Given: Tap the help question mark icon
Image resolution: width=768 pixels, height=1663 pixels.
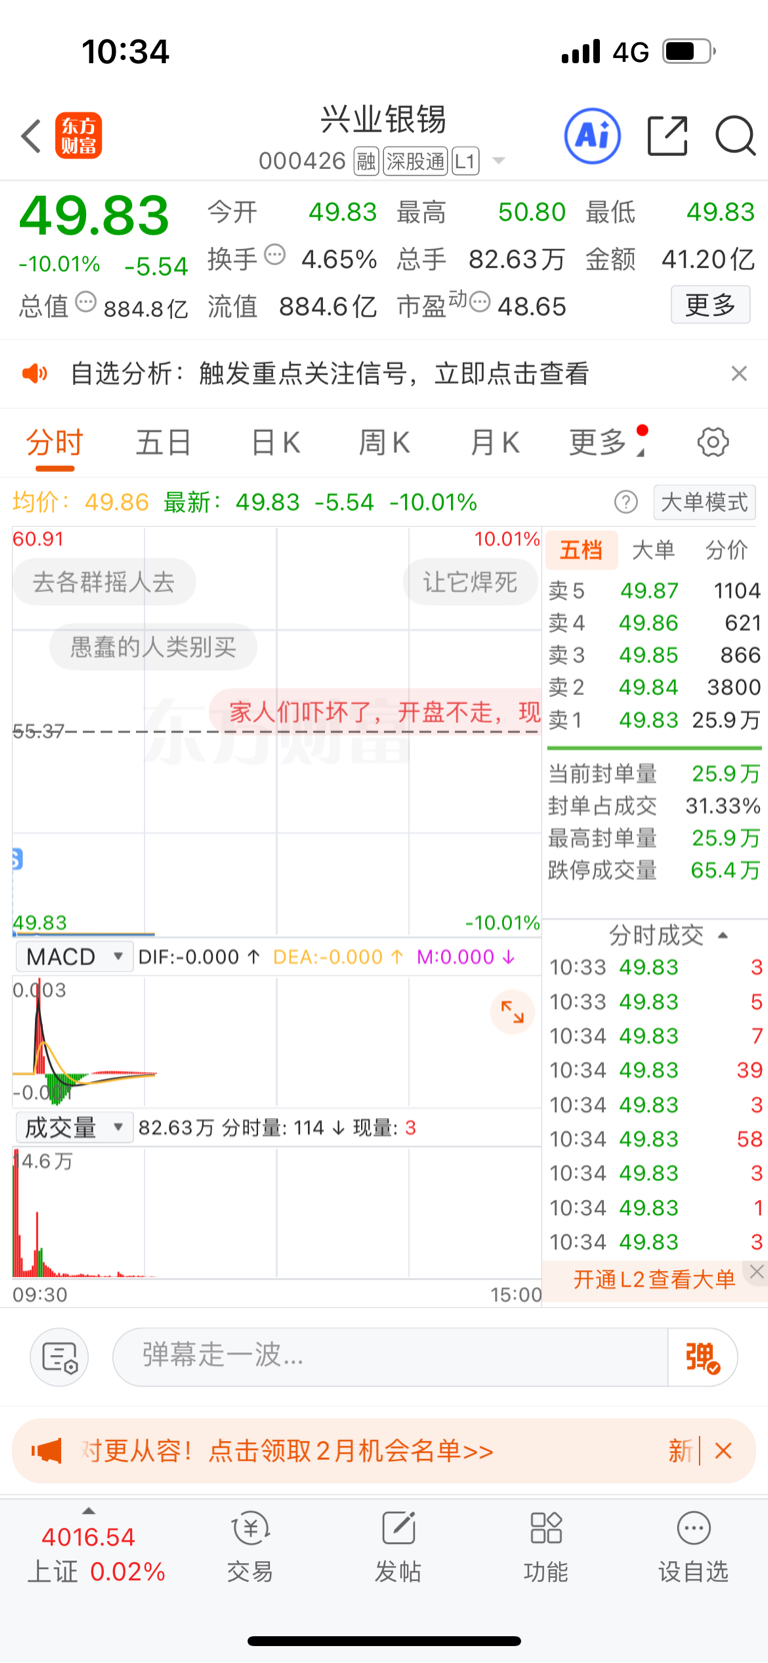Looking at the screenshot, I should tap(626, 502).
